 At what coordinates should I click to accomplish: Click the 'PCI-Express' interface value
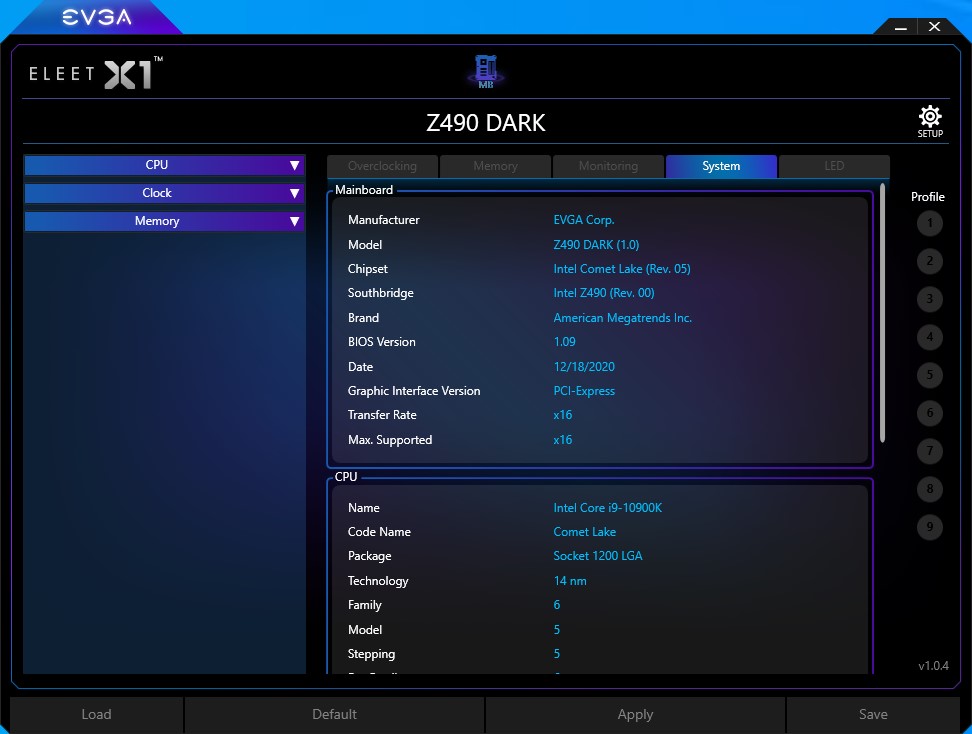[x=584, y=391]
